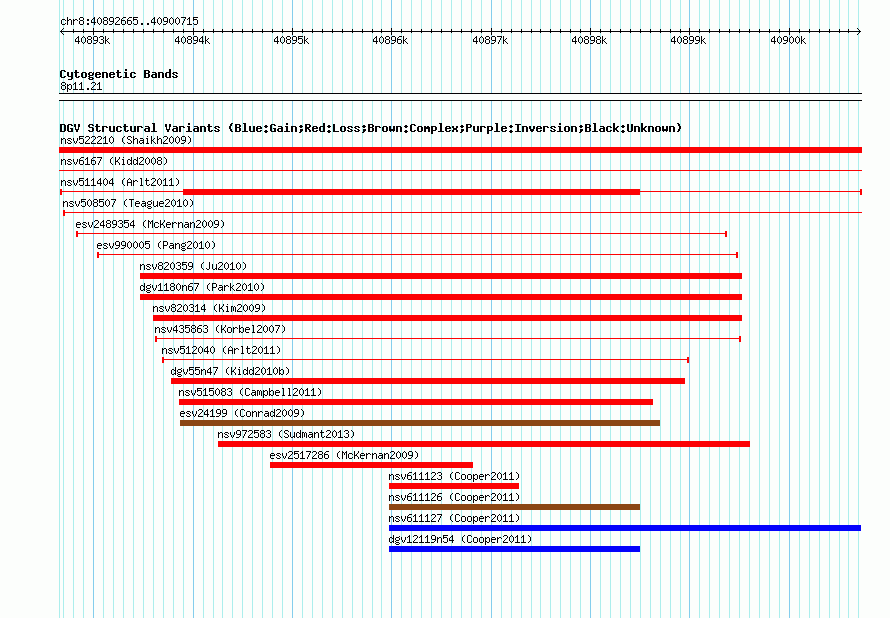Select the esv24199 brown complex bar
Screen dimensions: 890x618
(x=420, y=423)
